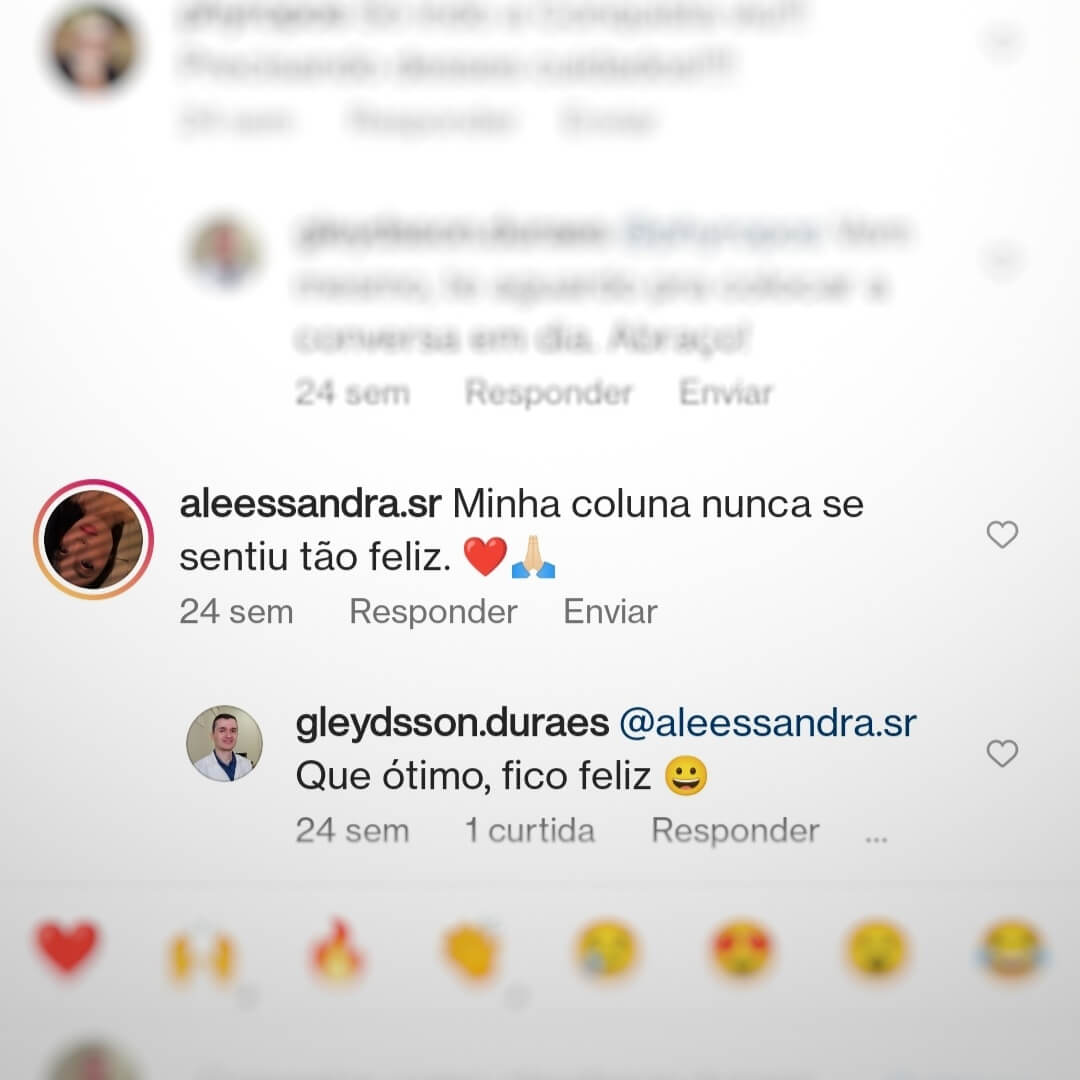Insert the surprised face quick emoji
Image resolution: width=1080 pixels, height=1080 pixels.
tap(876, 950)
